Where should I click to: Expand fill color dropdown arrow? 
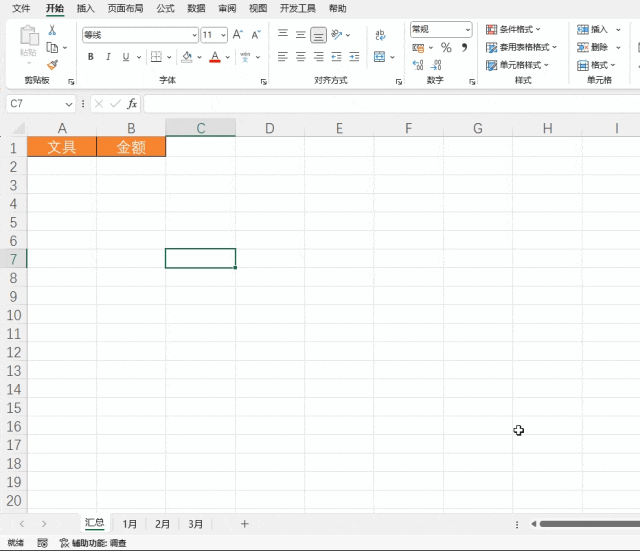[200, 57]
